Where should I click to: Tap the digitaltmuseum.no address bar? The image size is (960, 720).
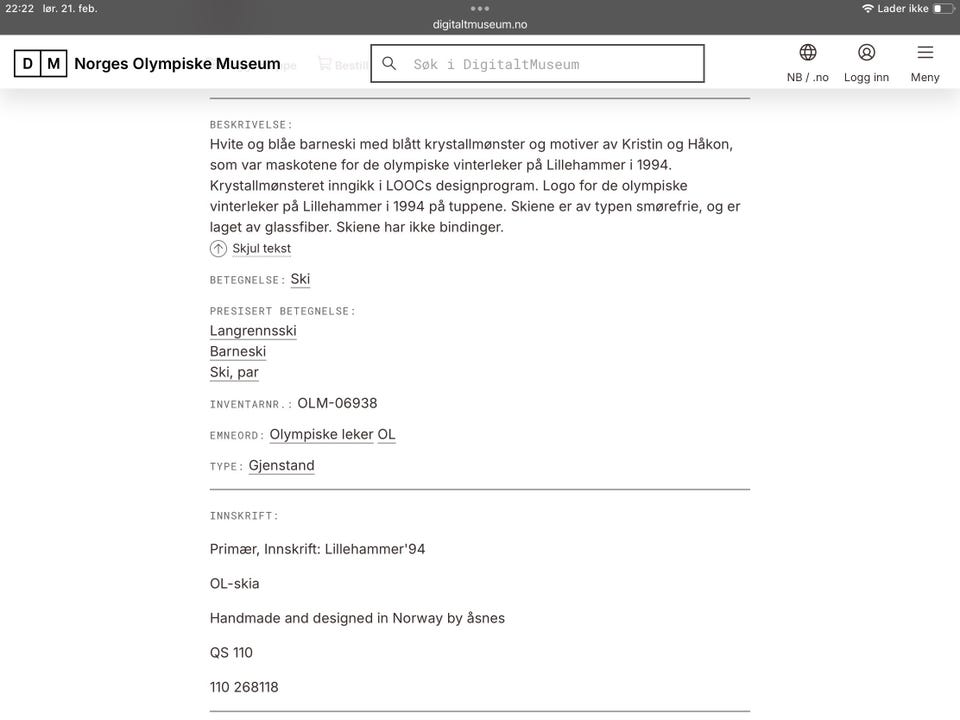point(480,24)
